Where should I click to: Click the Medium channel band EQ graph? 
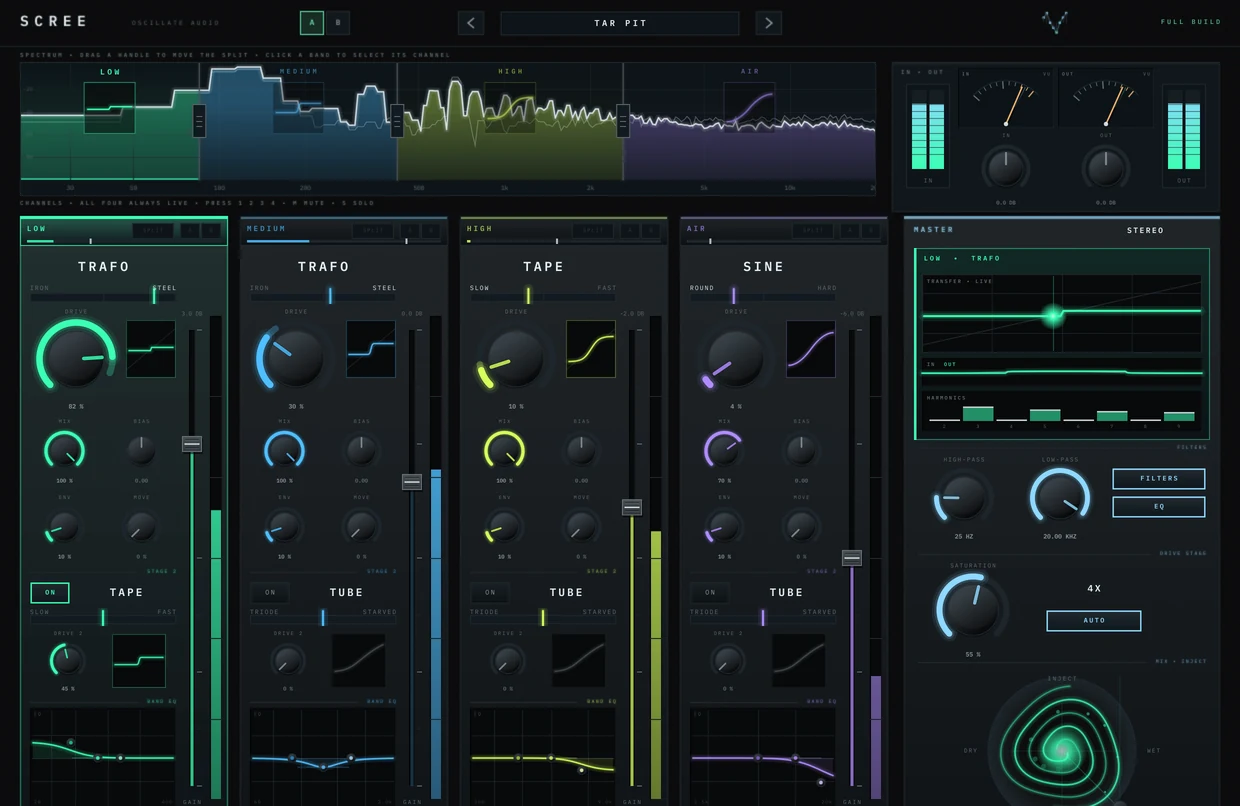pos(323,755)
